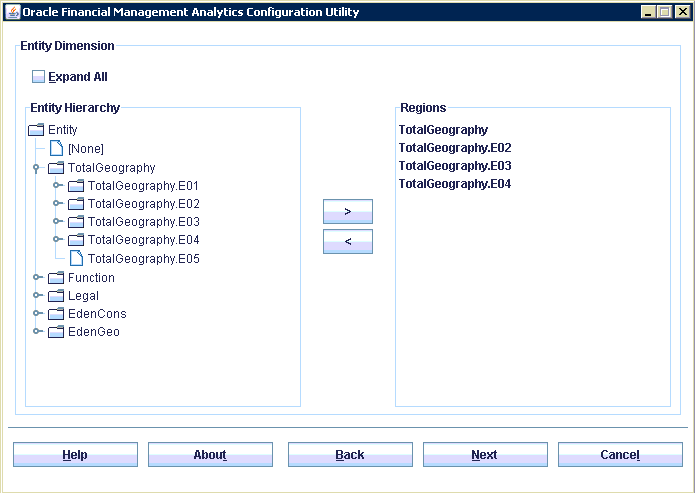The height and width of the screenshot is (493, 695).
Task: Select Function label in hierarchy
Action: coord(91,278)
